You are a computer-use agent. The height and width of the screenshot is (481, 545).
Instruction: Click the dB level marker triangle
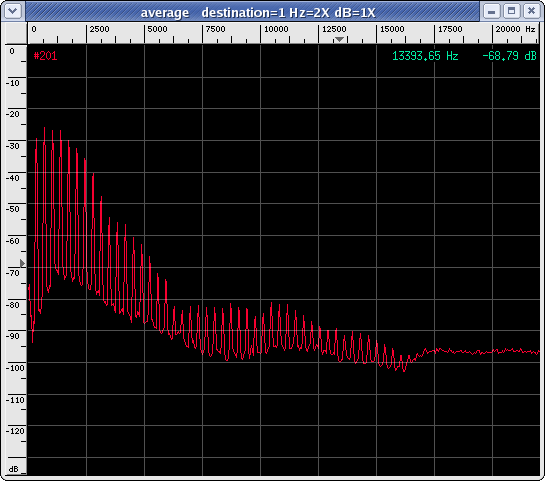click(23, 263)
